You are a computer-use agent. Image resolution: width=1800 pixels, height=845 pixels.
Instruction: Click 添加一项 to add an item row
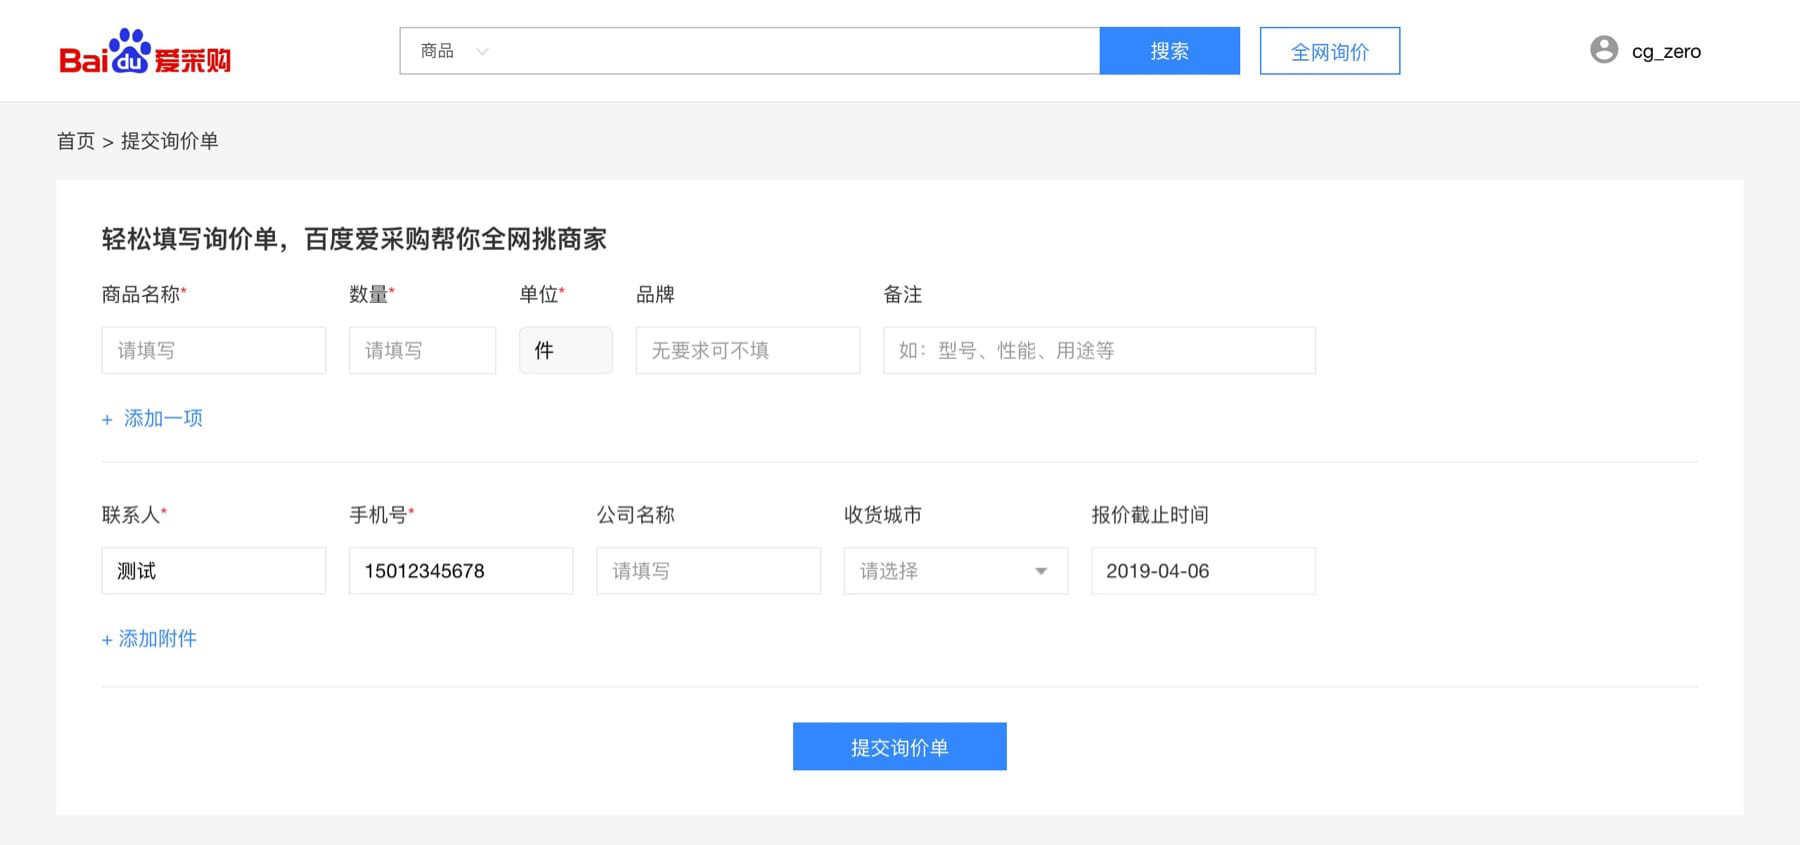click(153, 418)
